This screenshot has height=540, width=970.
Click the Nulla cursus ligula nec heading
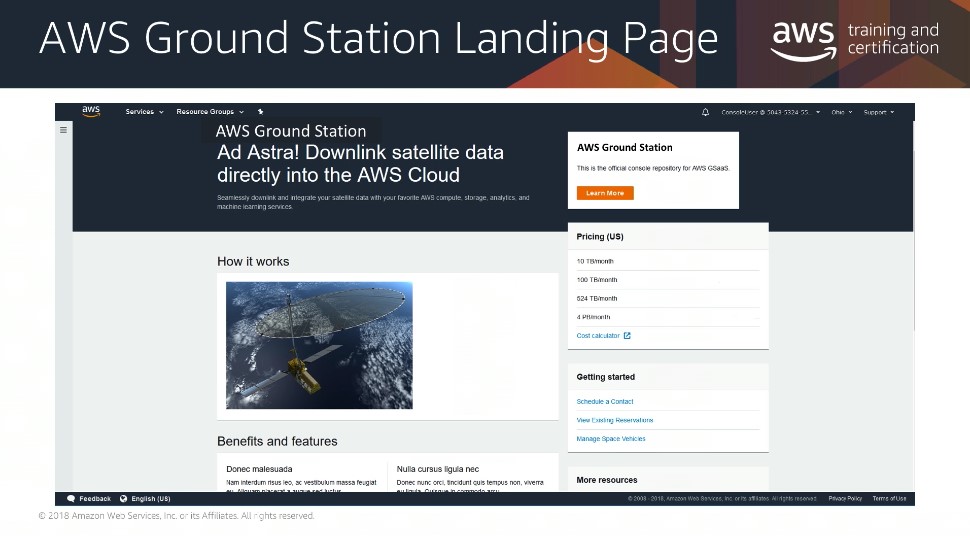[x=437, y=469]
